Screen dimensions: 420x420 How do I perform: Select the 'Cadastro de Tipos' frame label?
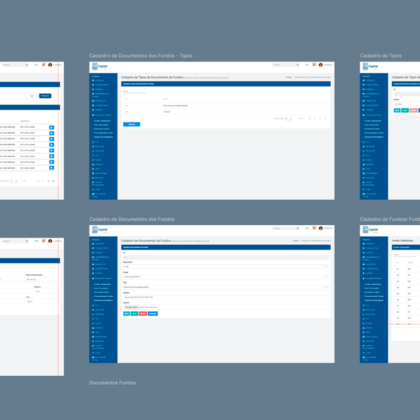(381, 56)
